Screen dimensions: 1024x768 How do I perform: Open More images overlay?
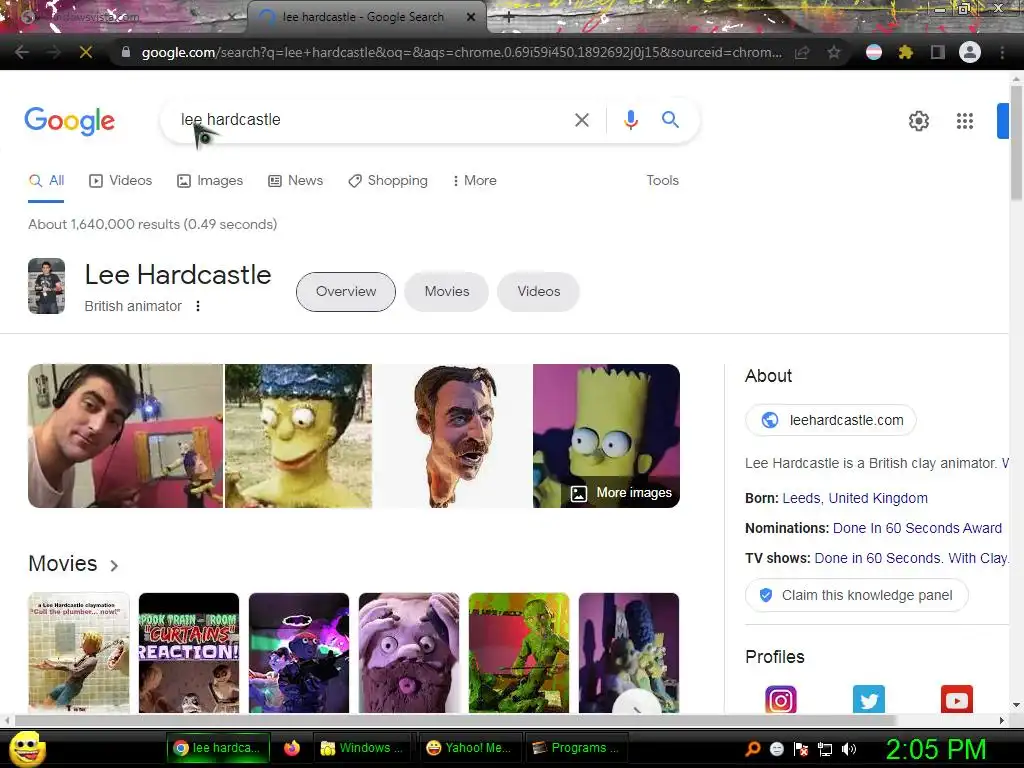(x=621, y=493)
